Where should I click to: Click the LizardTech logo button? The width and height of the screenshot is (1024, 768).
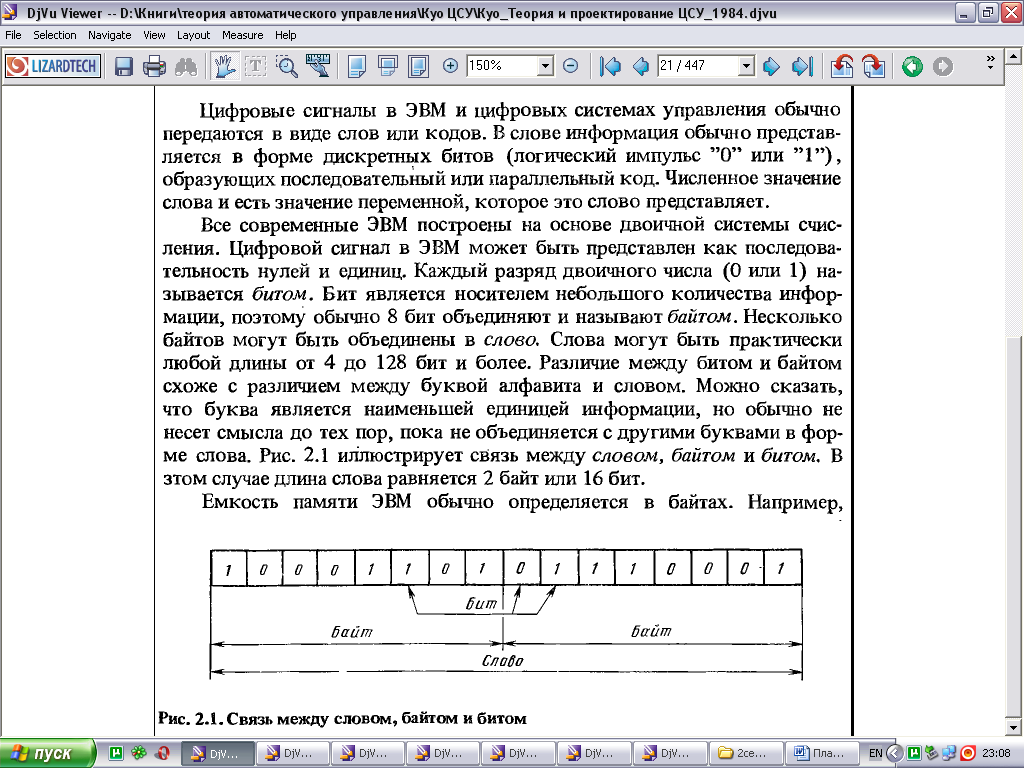coord(53,66)
